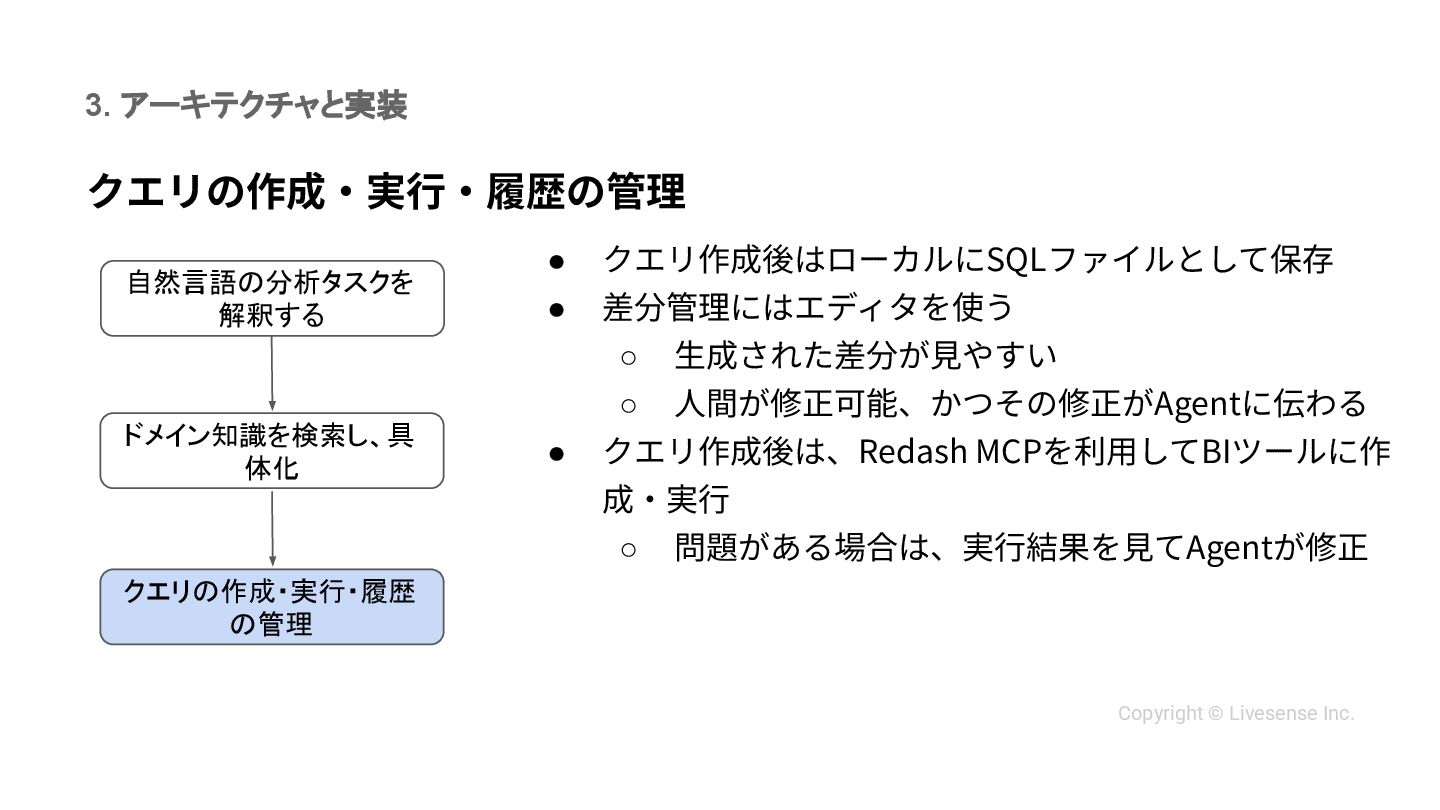
Task: Click the "生成された差分が見やすい" sub-bullet text
Action: pos(865,355)
